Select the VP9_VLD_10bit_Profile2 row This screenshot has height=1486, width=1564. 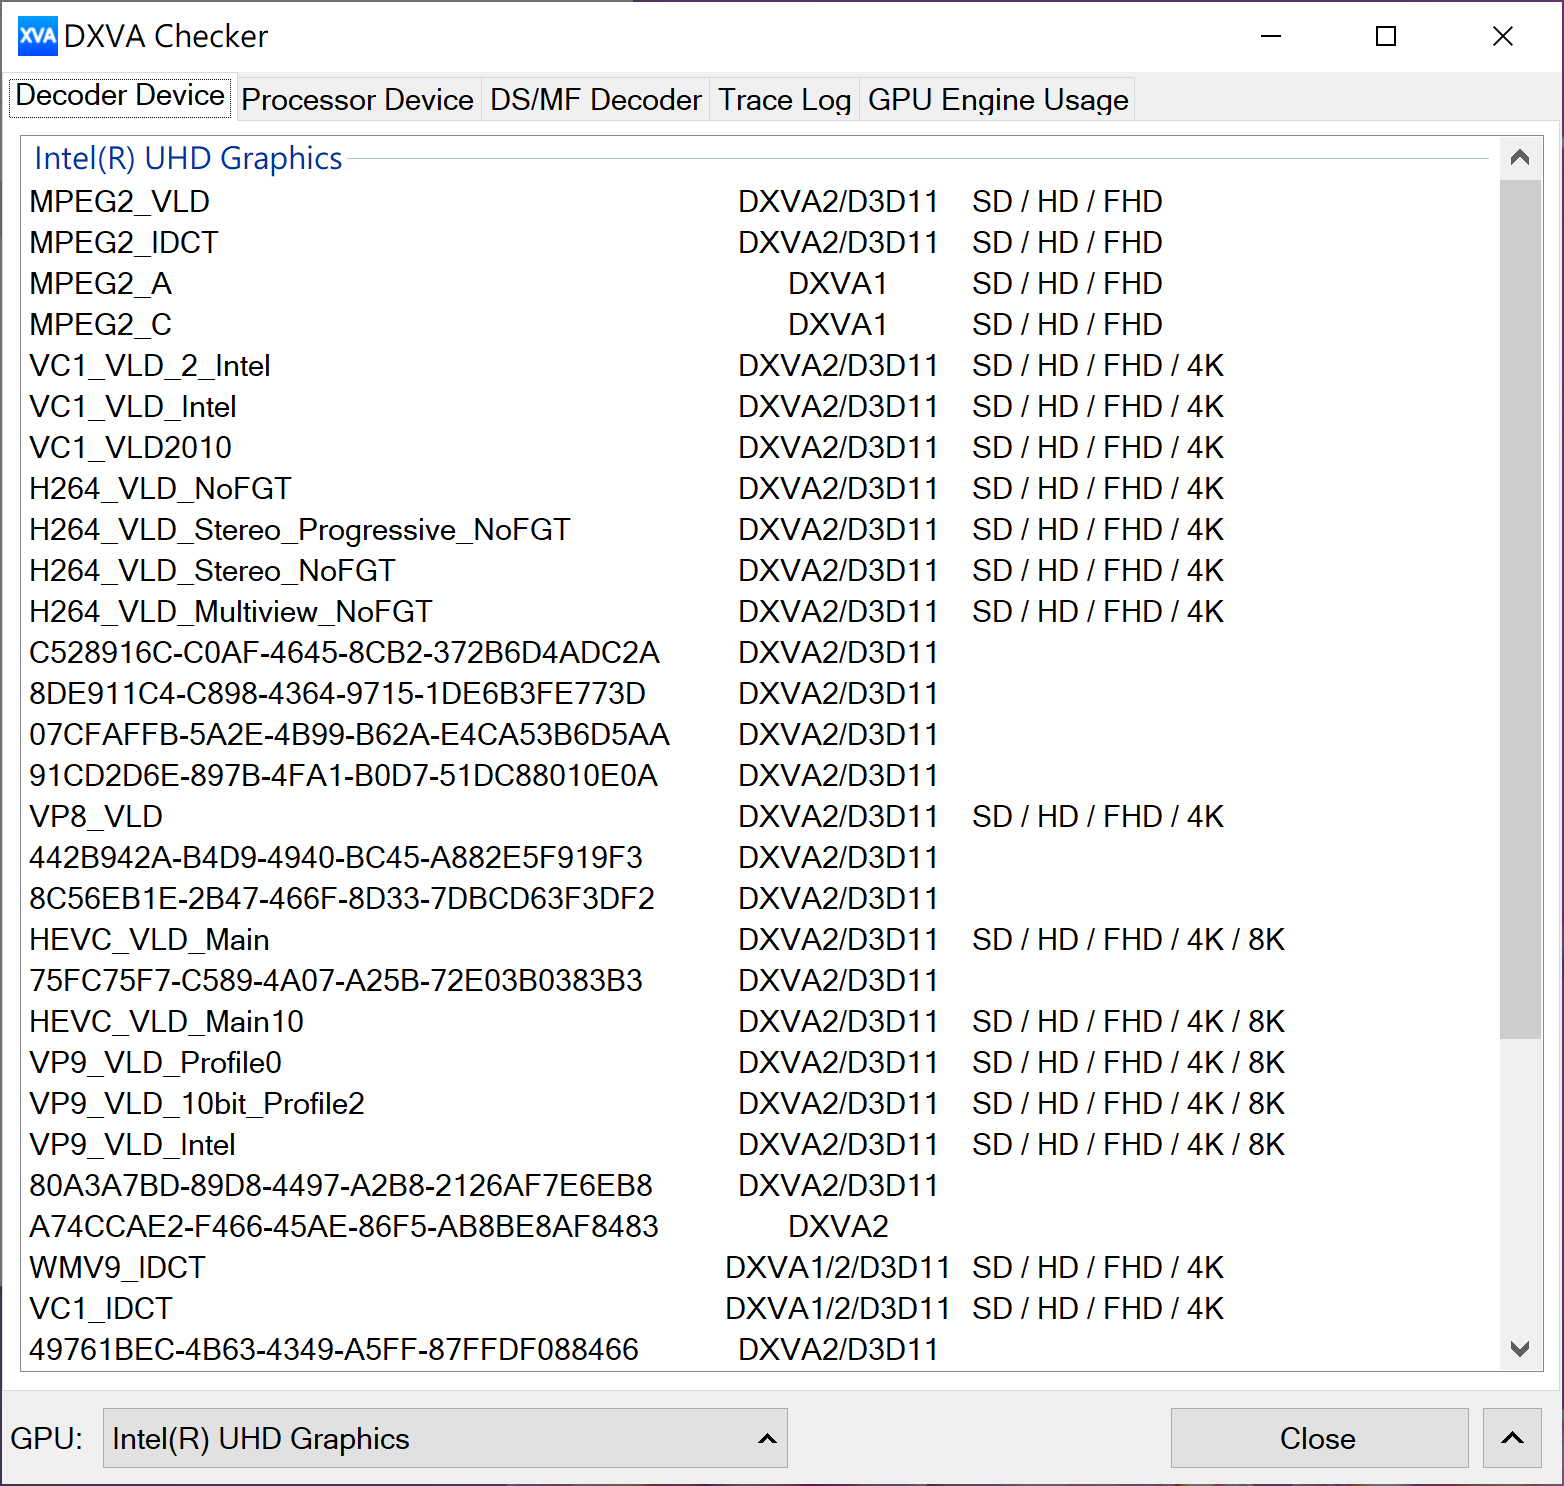(x=760, y=1103)
